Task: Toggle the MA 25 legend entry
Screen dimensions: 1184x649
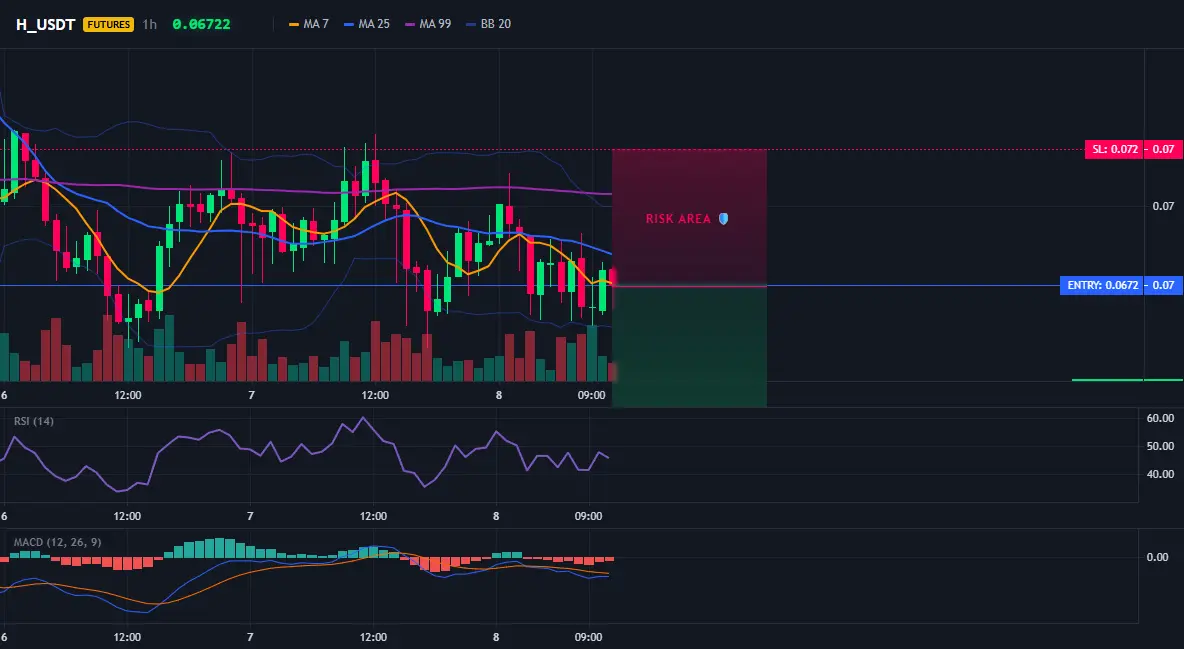Action: click(x=367, y=24)
